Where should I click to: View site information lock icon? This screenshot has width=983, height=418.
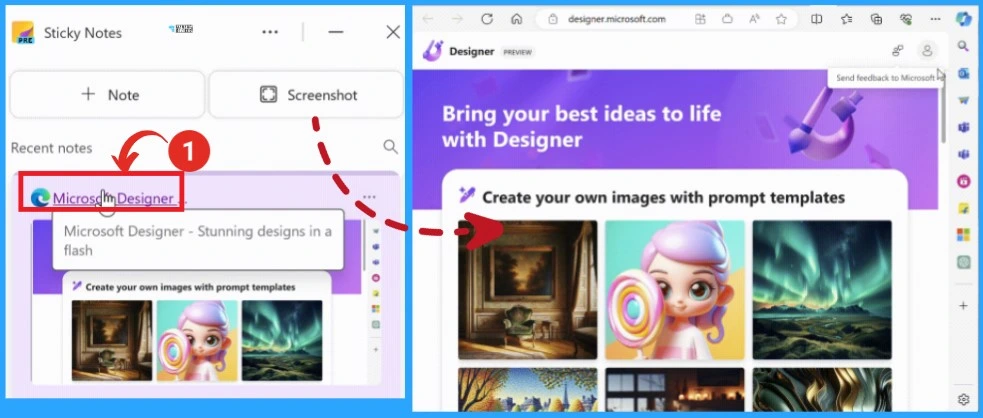pos(552,19)
